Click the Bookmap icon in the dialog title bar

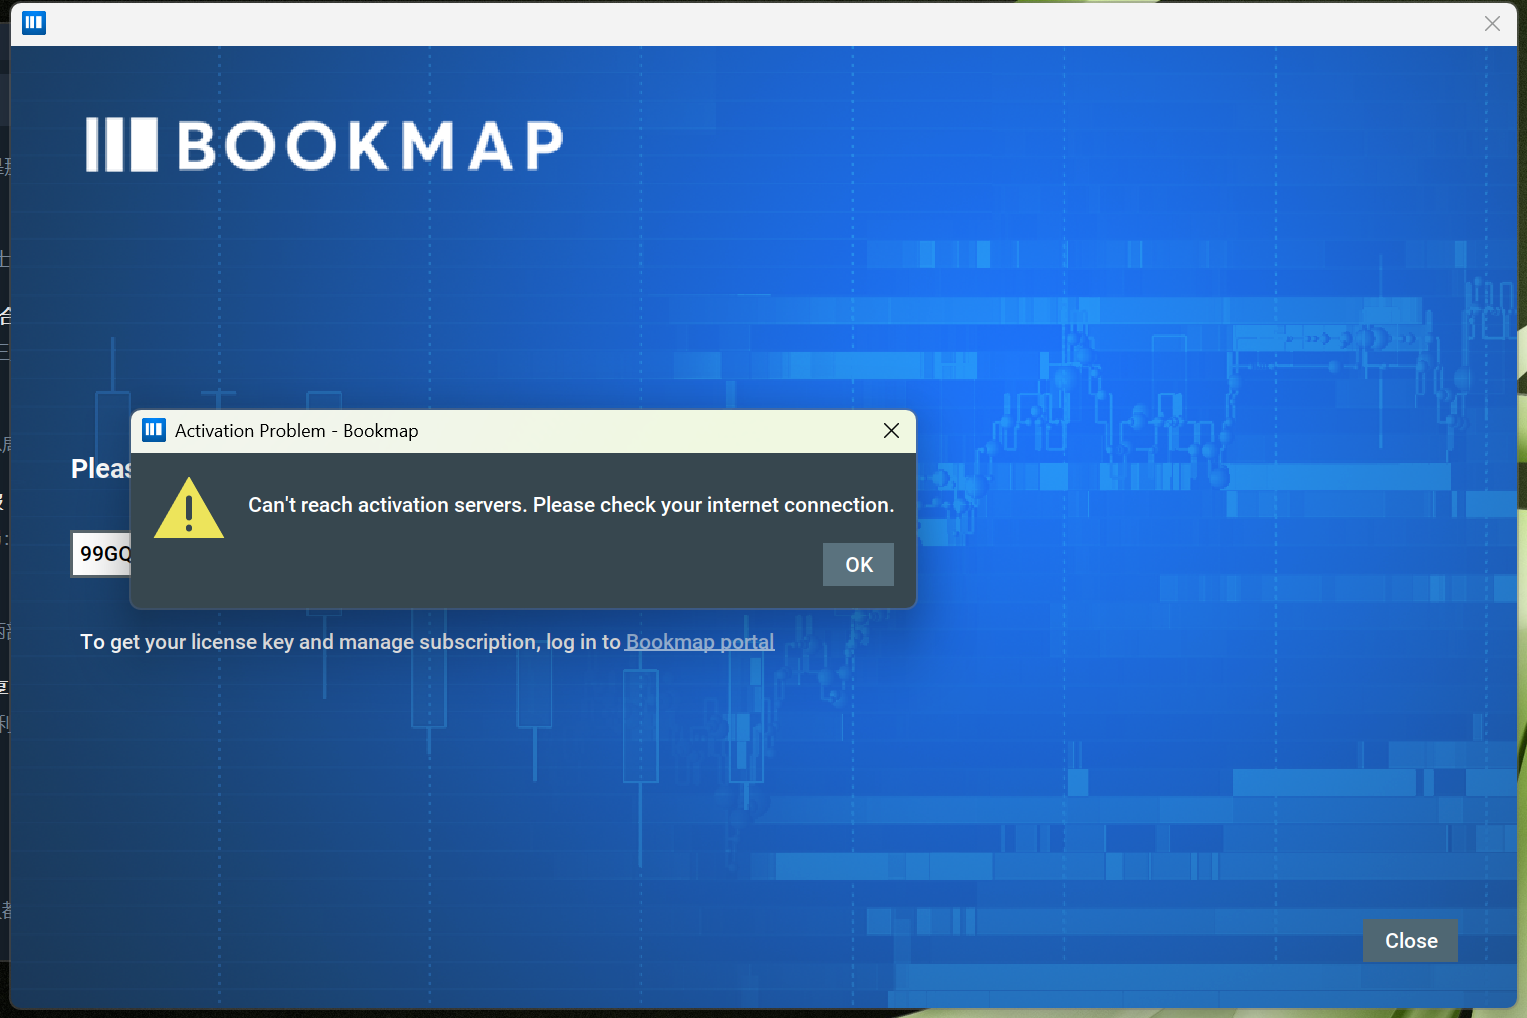pyautogui.click(x=154, y=431)
